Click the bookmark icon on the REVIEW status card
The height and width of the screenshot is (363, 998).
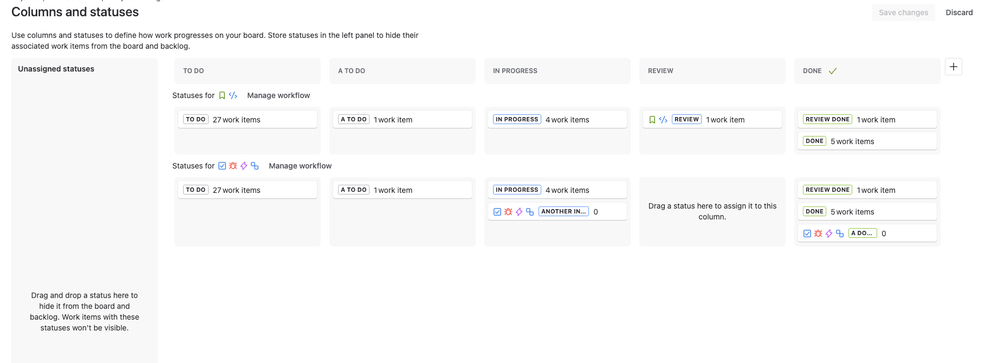[x=652, y=120]
